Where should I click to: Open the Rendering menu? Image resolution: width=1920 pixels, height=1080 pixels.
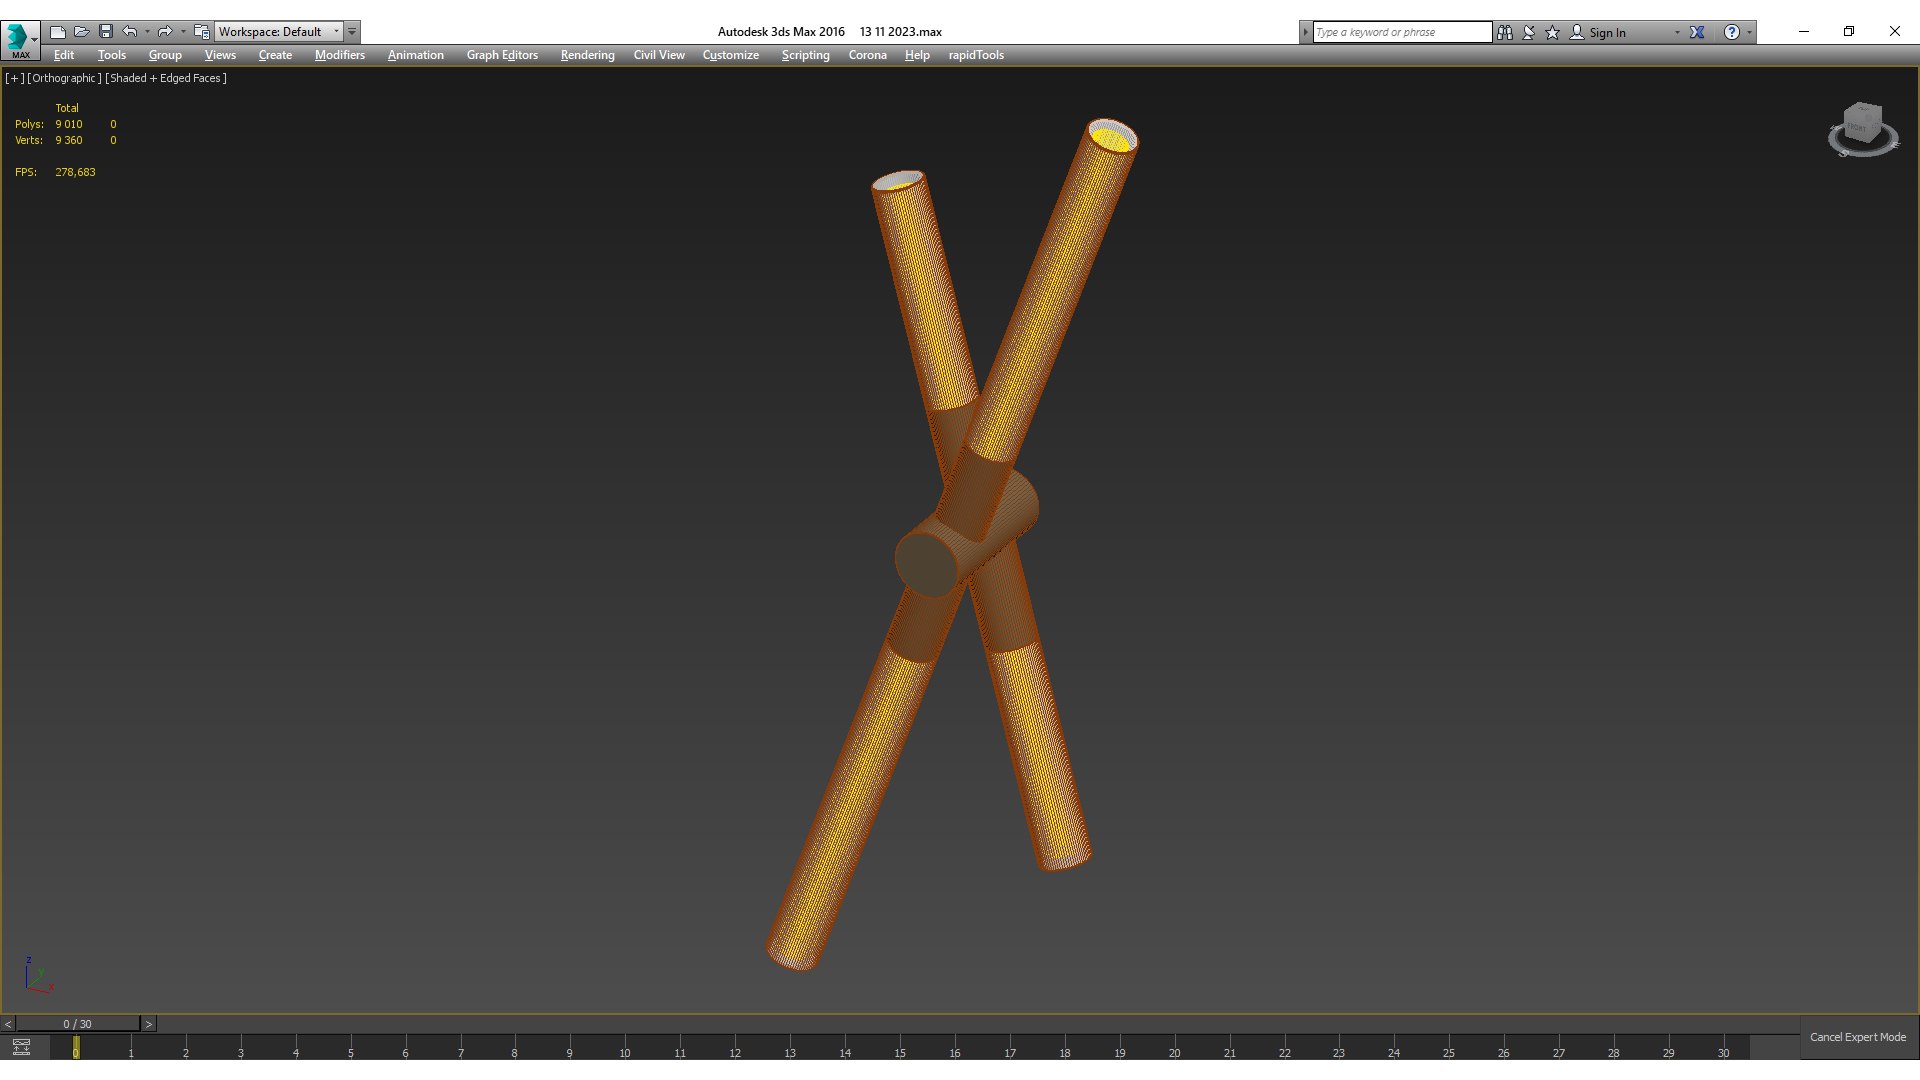tap(588, 55)
